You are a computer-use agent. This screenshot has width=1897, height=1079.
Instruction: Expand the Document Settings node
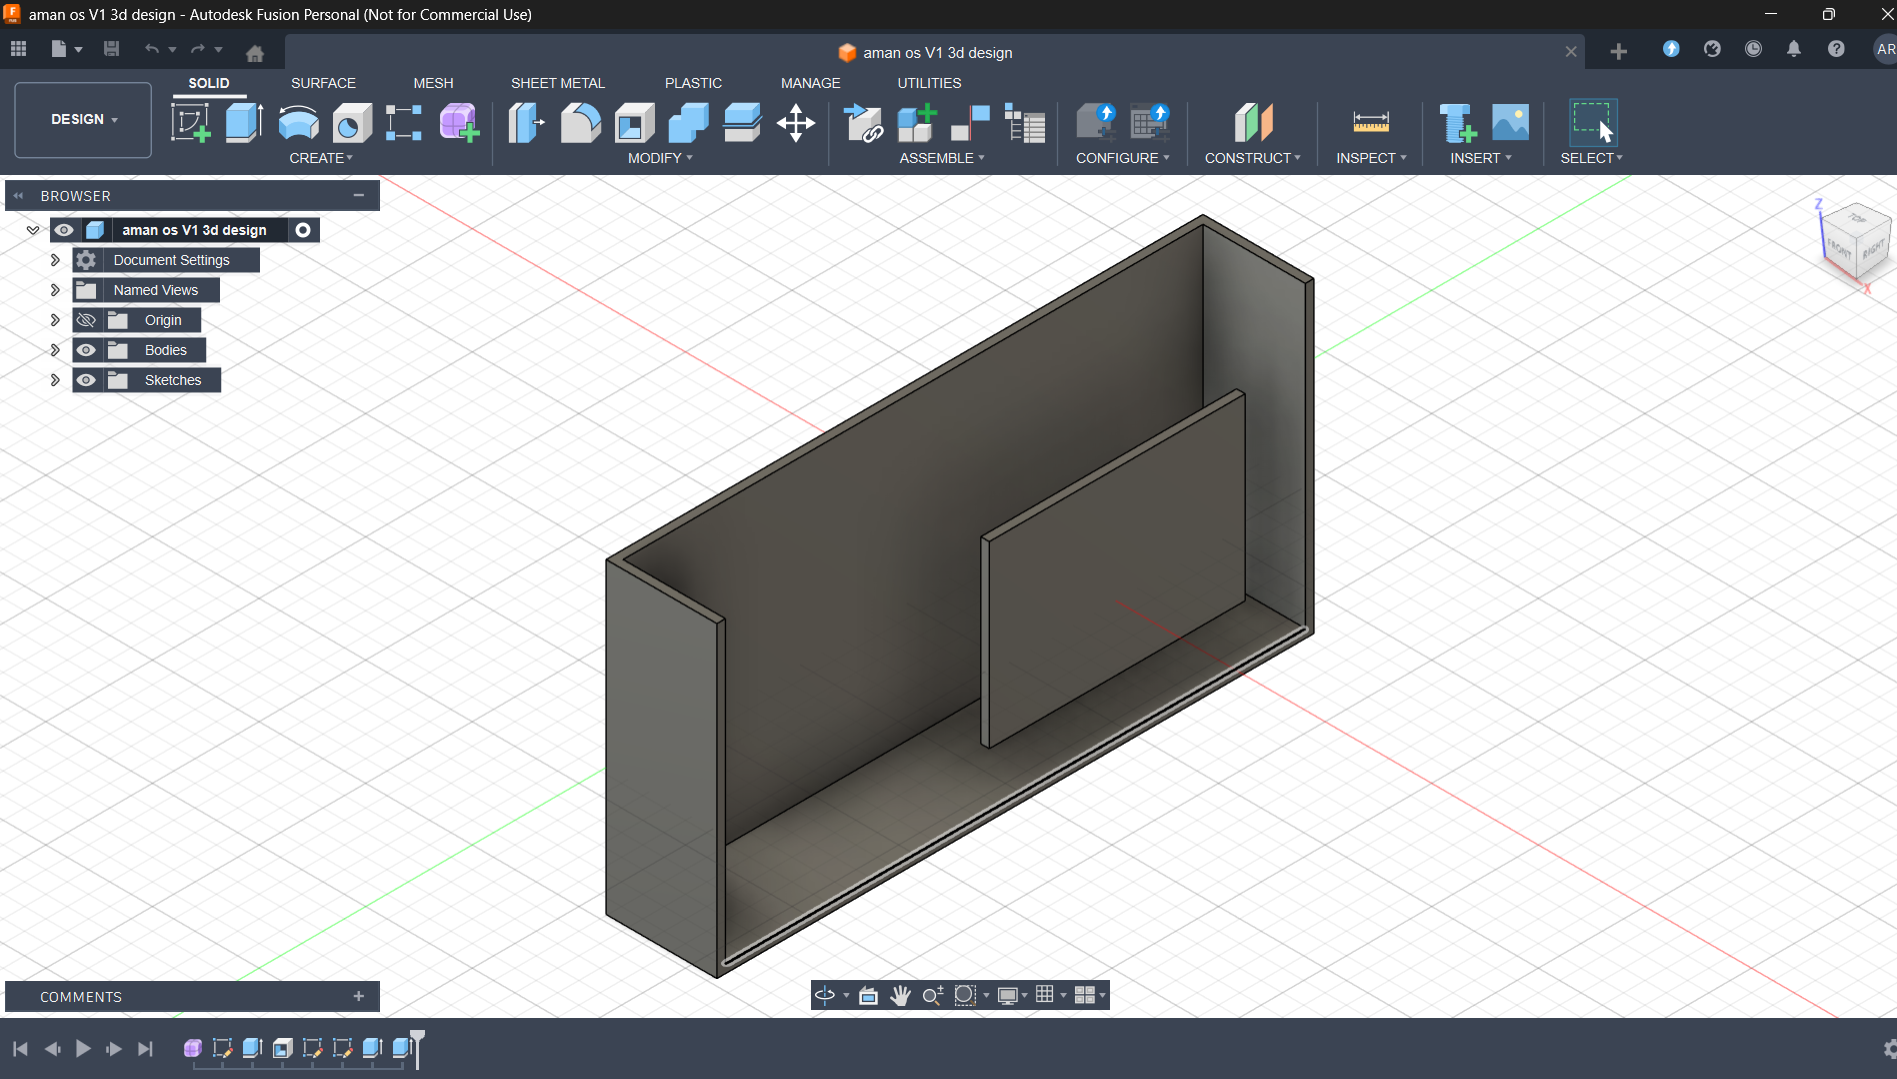(55, 260)
